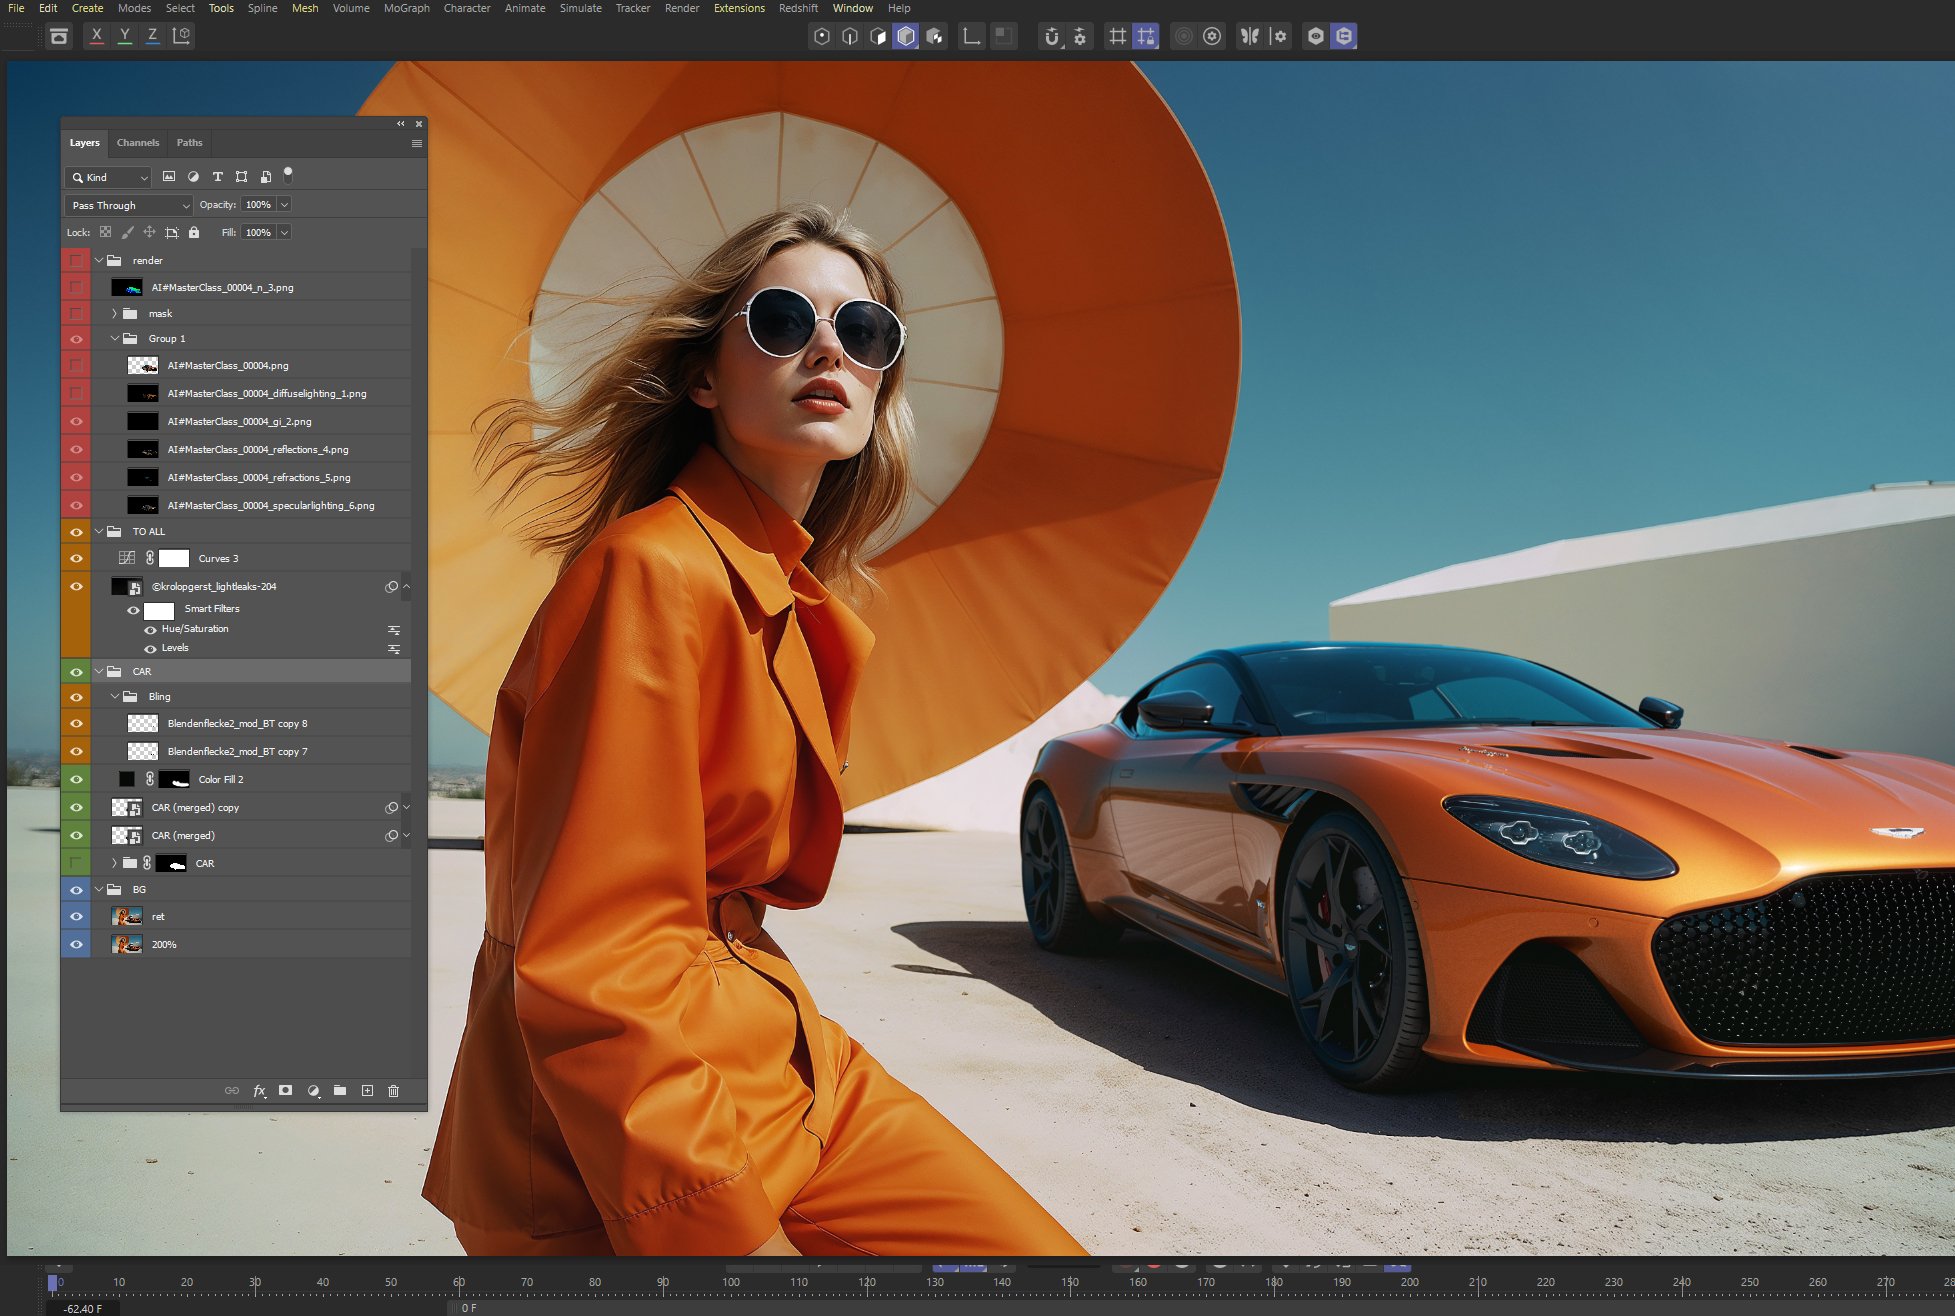Viewport: 1955px width, 1316px height.
Task: Filter layers by type with the T icon
Action: pos(218,177)
